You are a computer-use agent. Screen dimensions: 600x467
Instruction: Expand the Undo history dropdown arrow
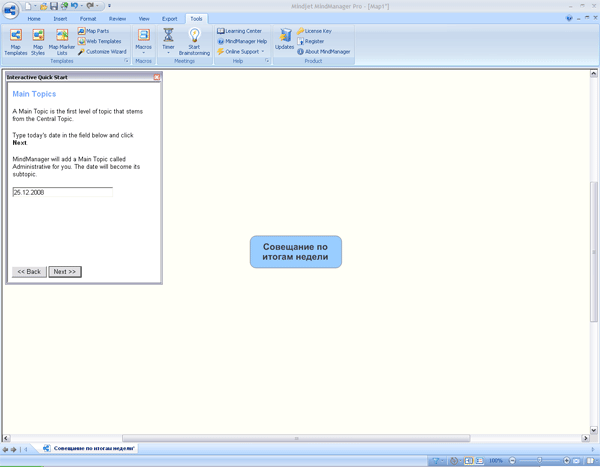tap(82, 6)
